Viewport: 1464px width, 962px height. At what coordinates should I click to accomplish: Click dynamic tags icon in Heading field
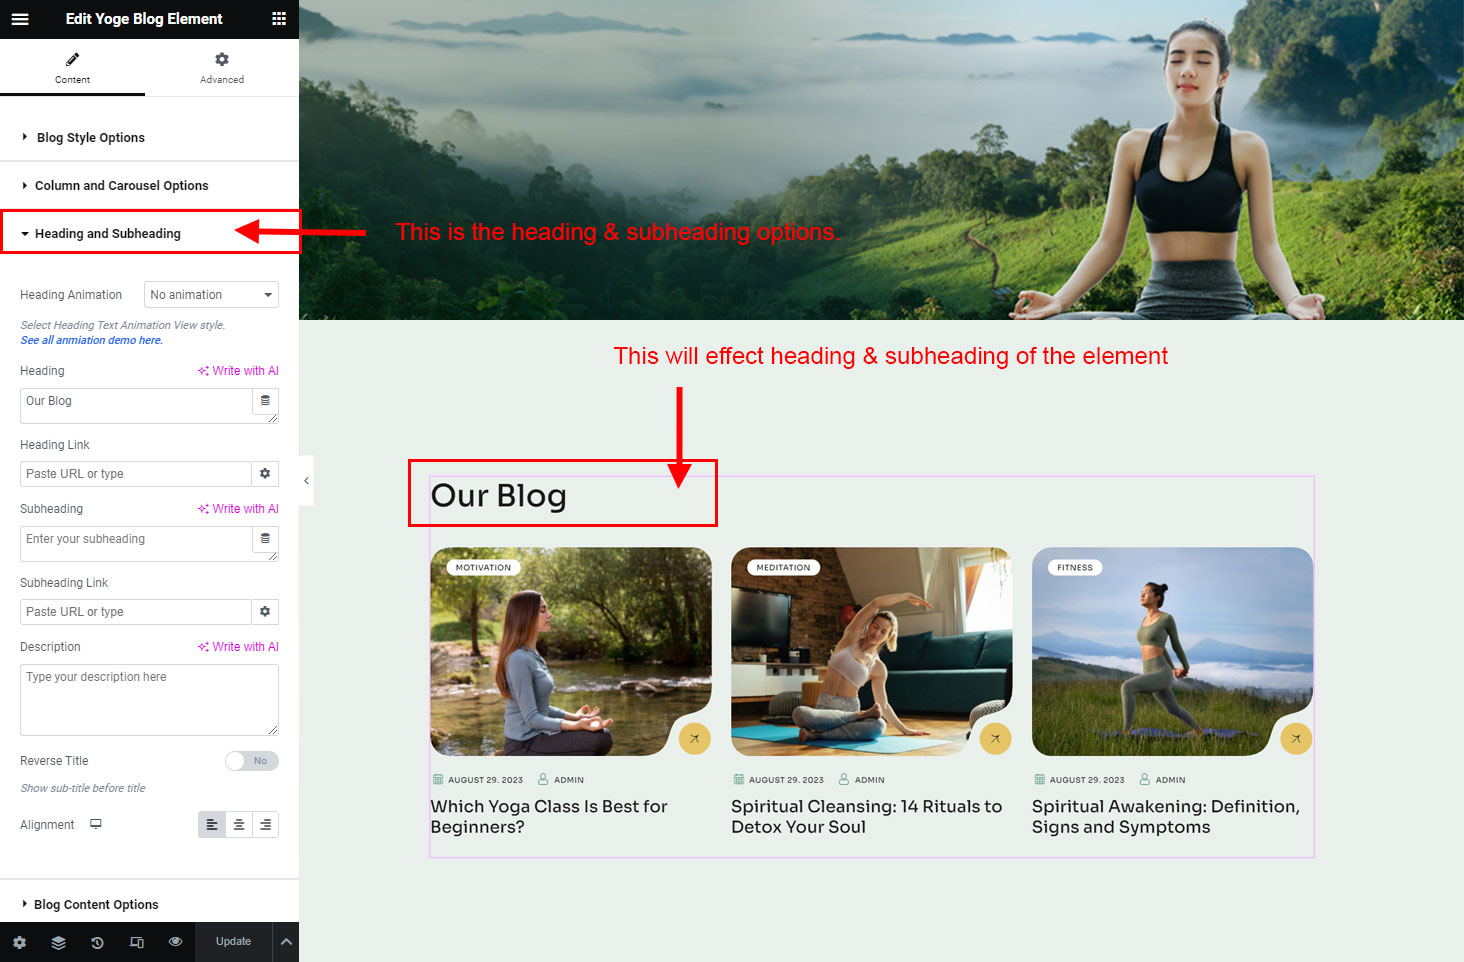[265, 400]
